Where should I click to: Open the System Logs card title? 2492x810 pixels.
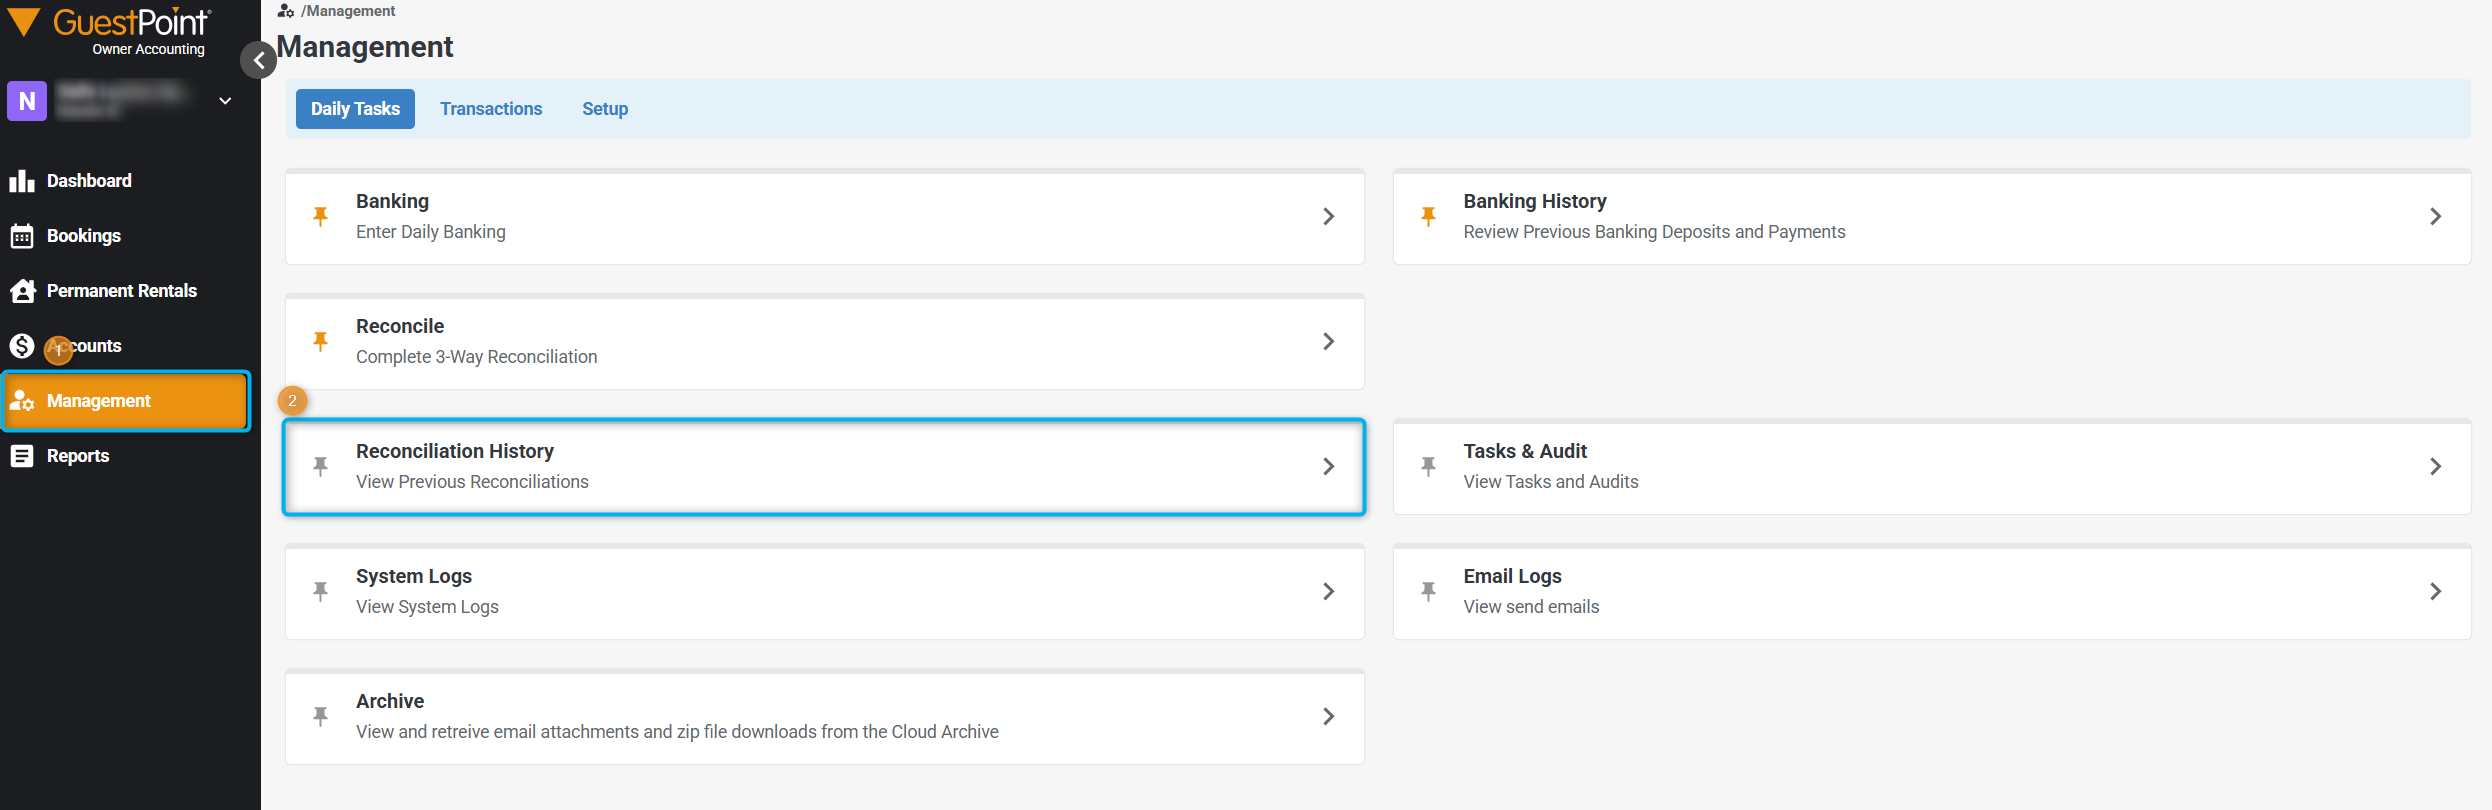point(414,576)
